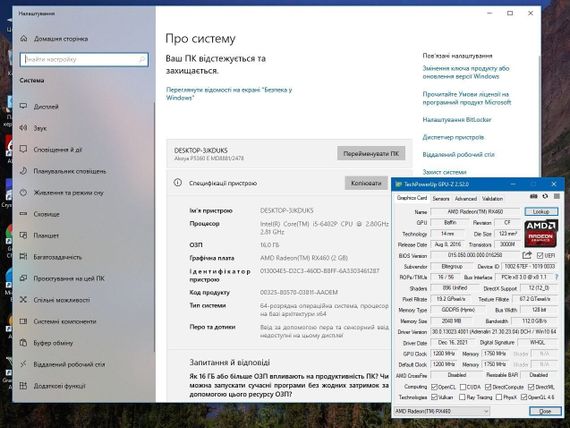Open the Віддалений робочий стіл related link
The height and width of the screenshot is (428, 570).
click(x=458, y=155)
